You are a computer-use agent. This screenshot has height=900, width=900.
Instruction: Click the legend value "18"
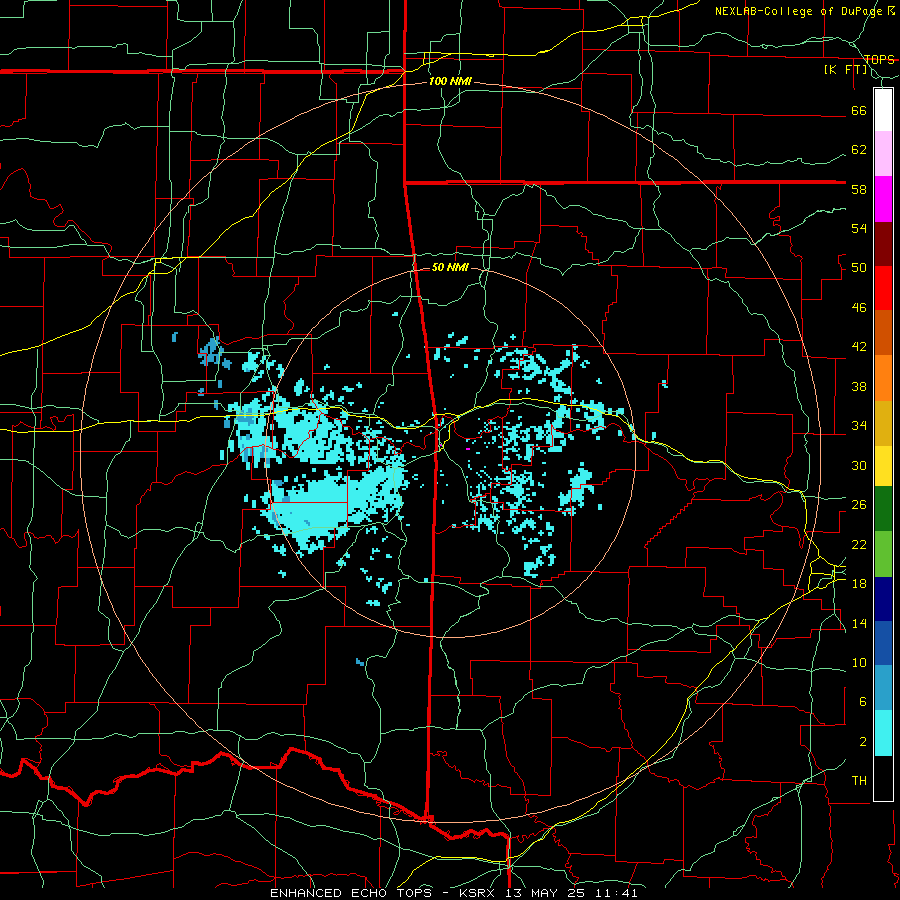(x=859, y=584)
